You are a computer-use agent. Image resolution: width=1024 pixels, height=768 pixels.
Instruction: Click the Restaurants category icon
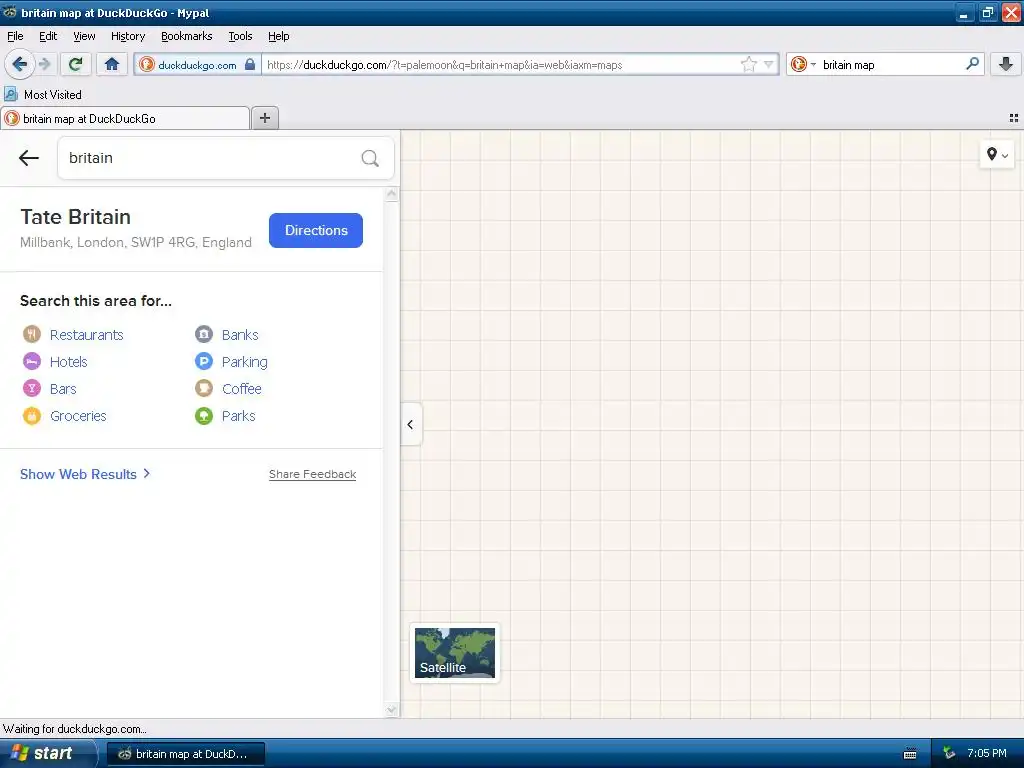[x=32, y=334]
